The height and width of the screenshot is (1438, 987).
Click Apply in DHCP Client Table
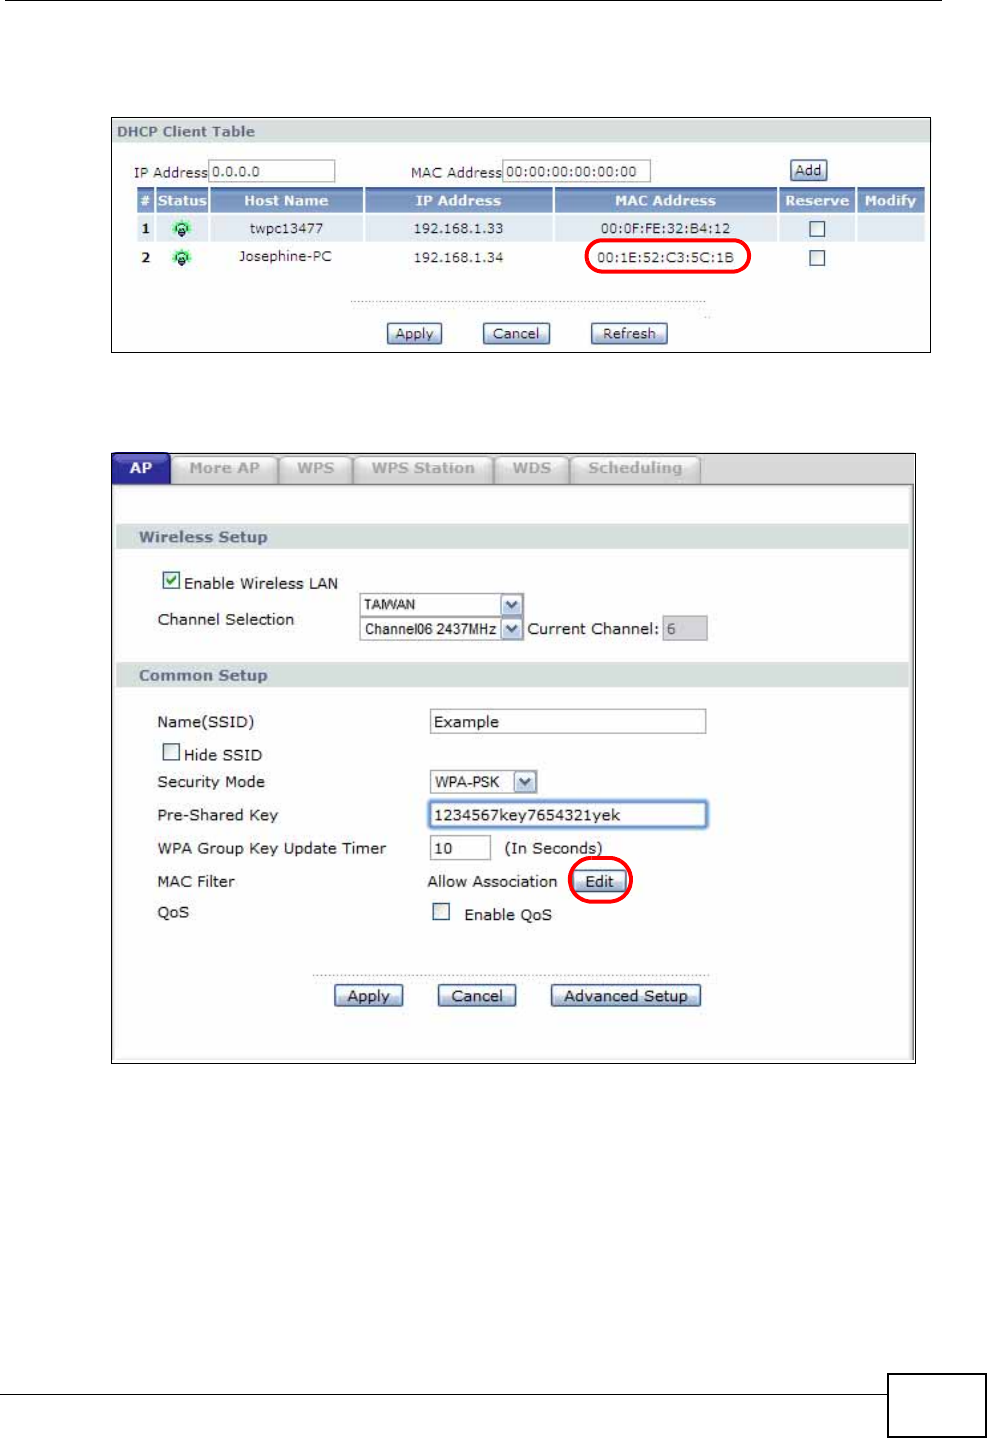[414, 334]
